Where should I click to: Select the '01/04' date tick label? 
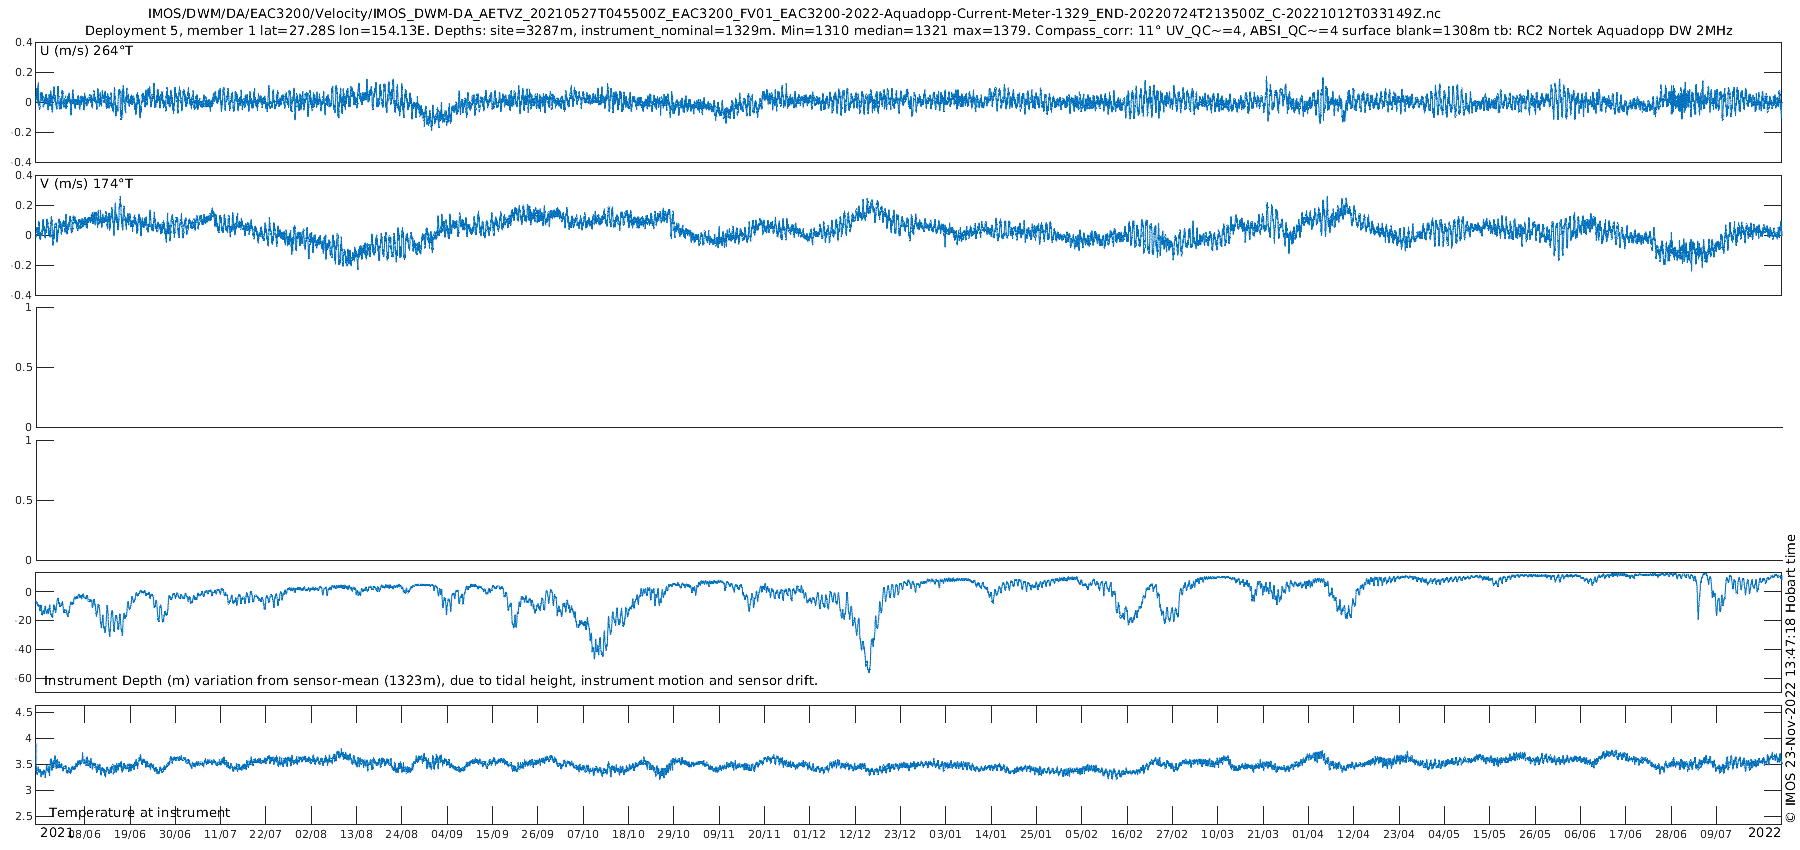(1308, 834)
